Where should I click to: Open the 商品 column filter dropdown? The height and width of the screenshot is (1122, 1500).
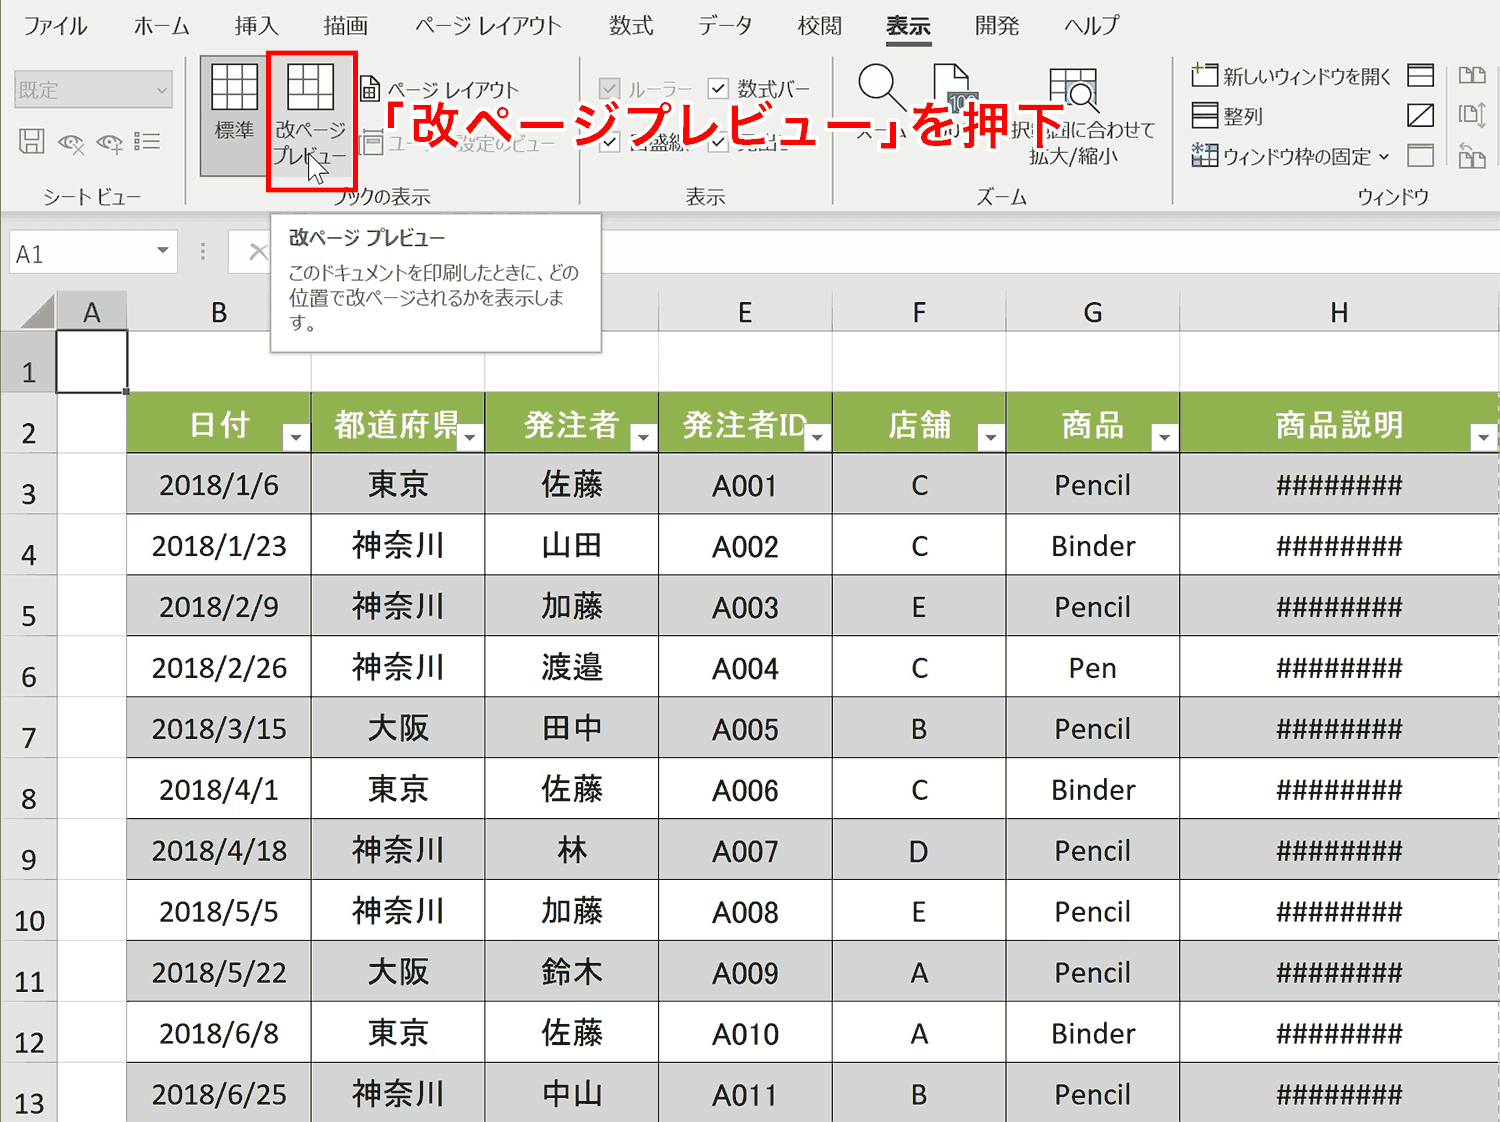tap(1164, 437)
